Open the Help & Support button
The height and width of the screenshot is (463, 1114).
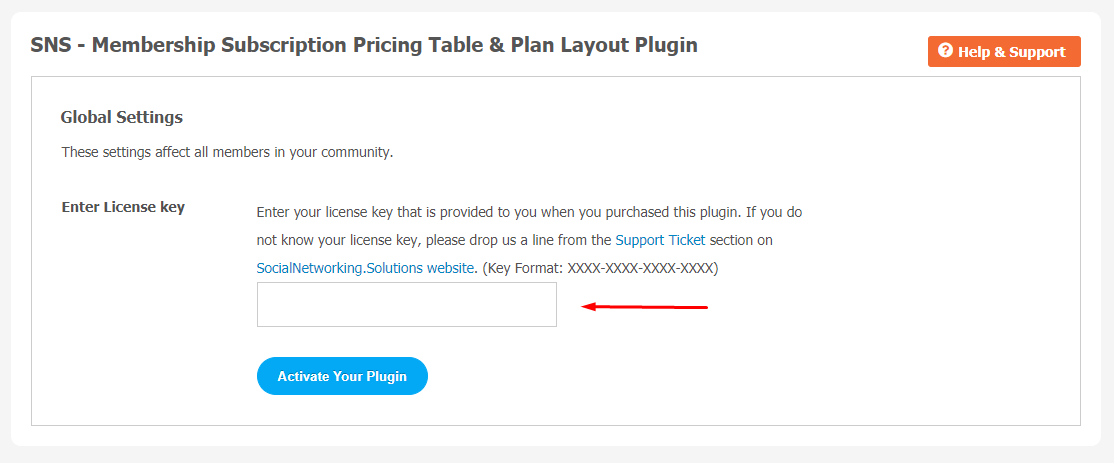pyautogui.click(x=1004, y=52)
